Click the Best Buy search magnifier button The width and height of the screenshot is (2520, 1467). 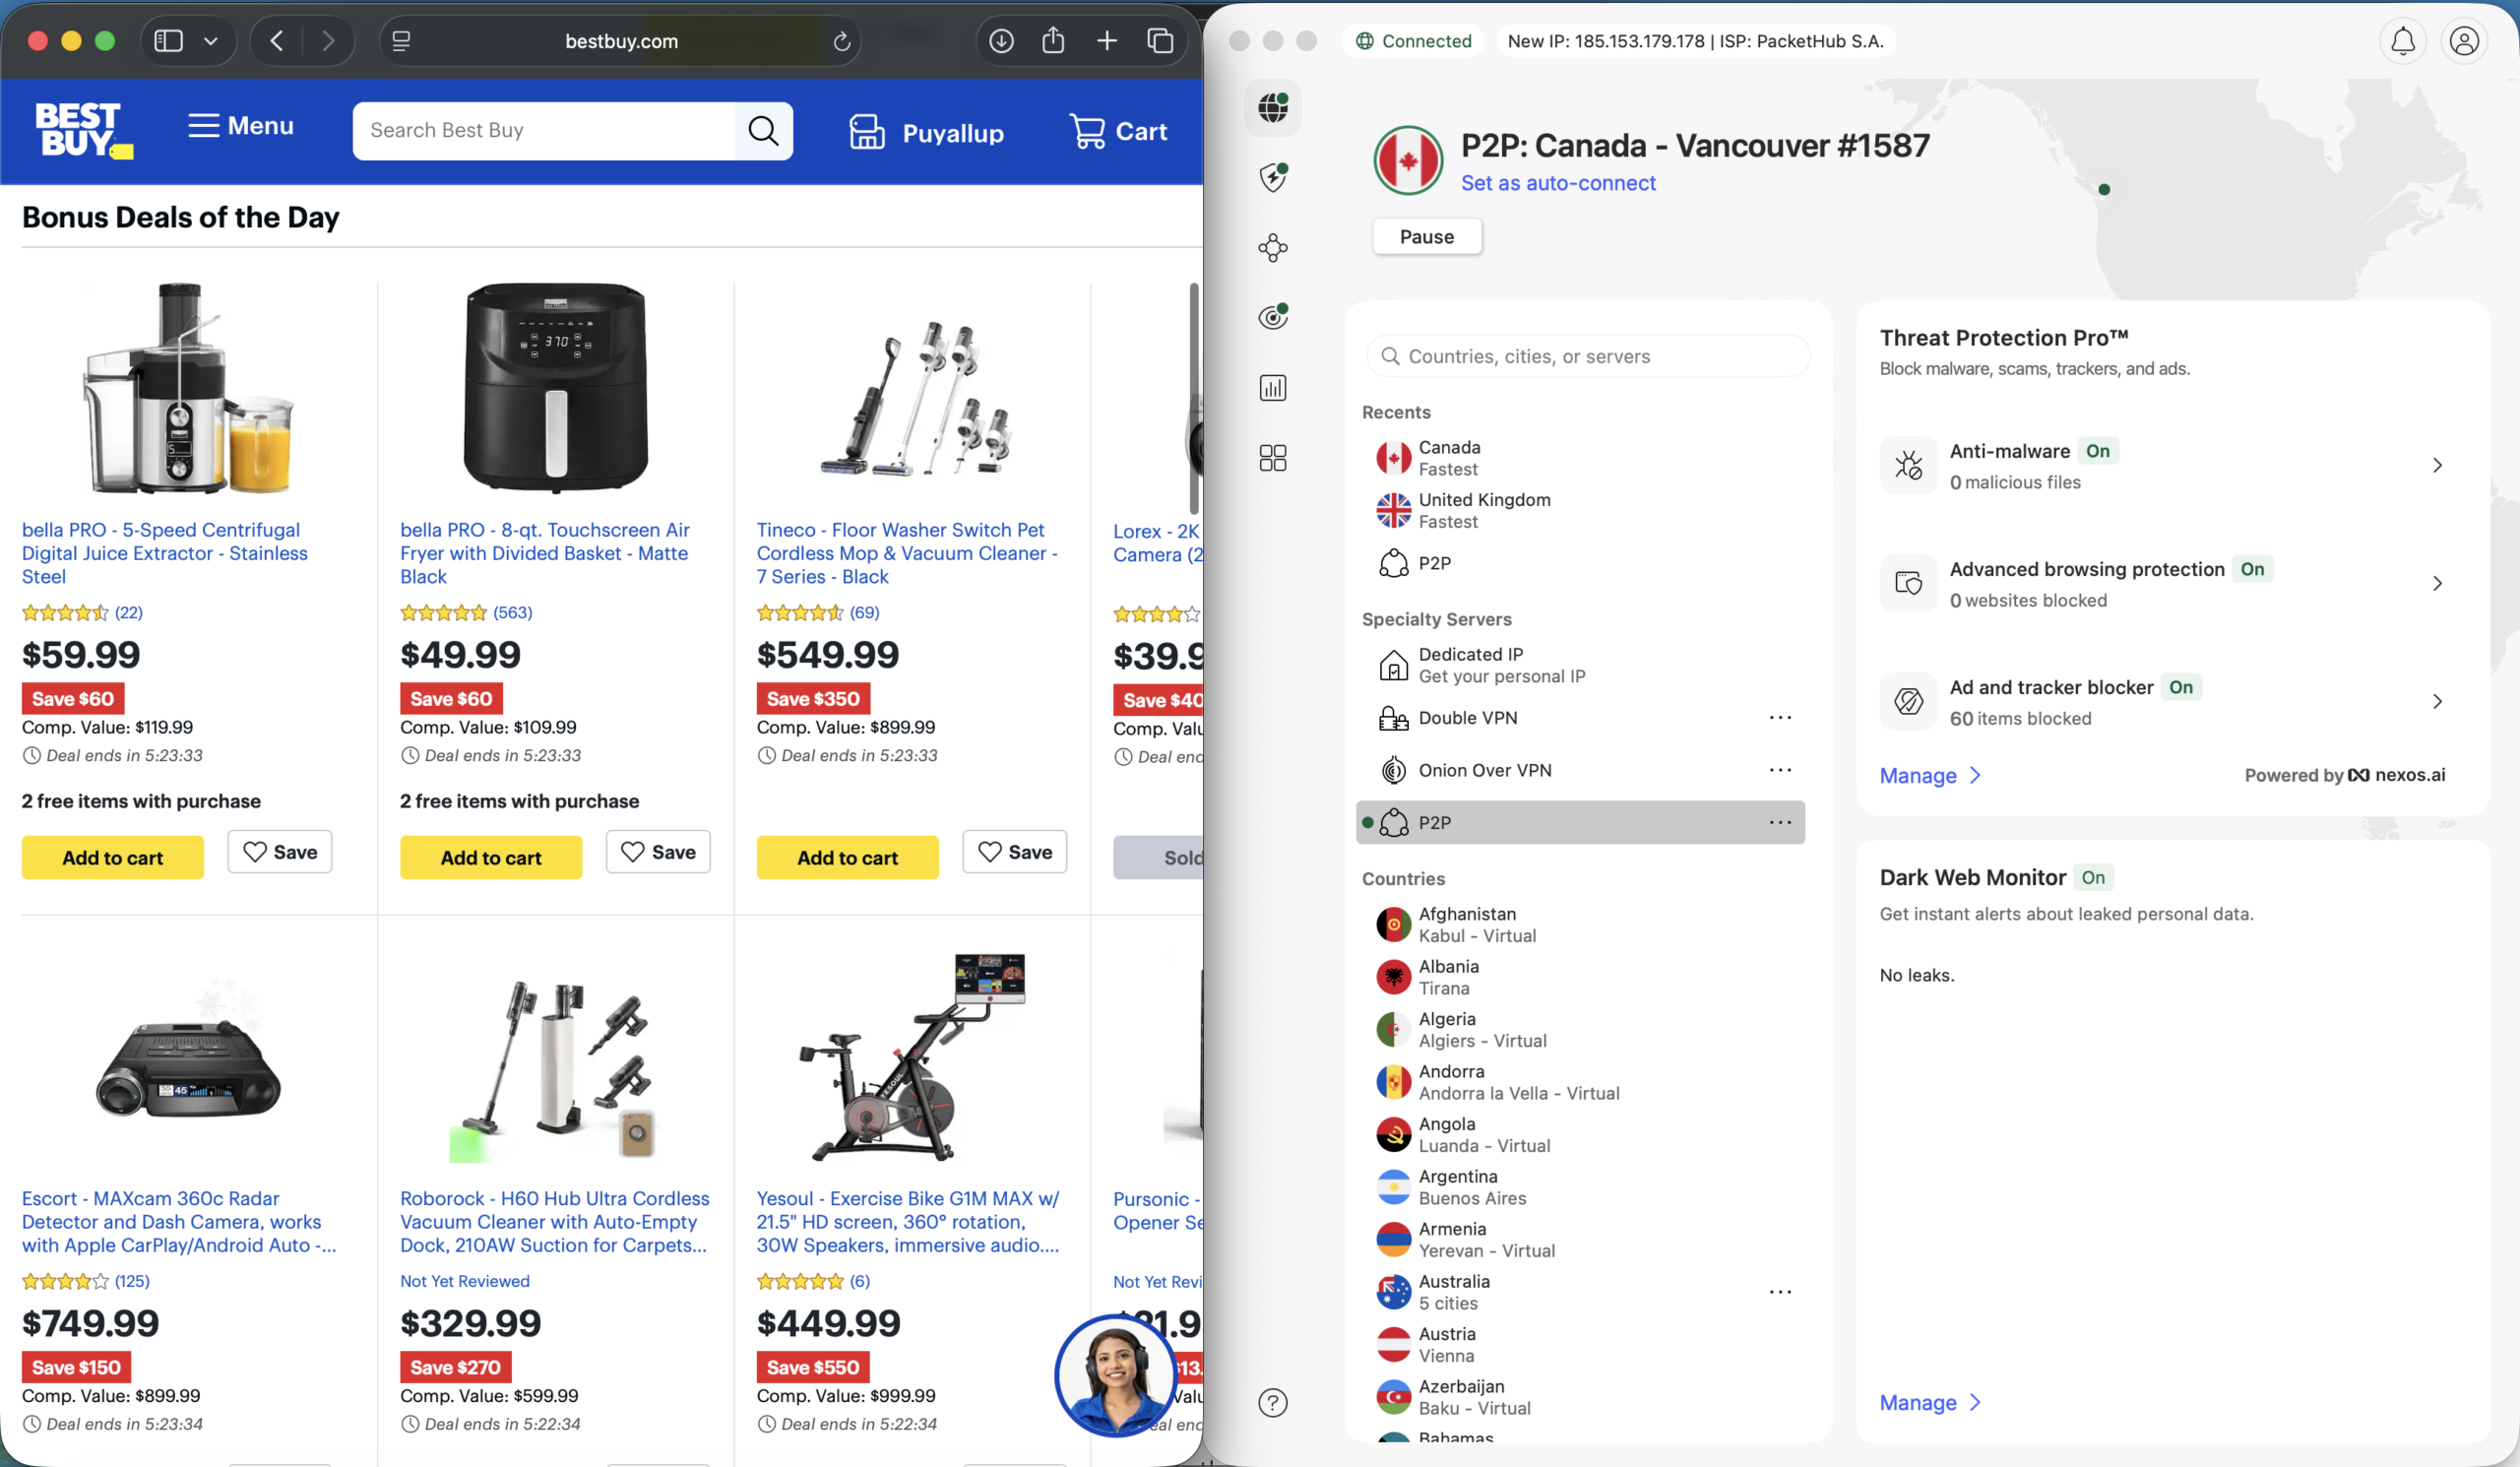click(x=764, y=131)
